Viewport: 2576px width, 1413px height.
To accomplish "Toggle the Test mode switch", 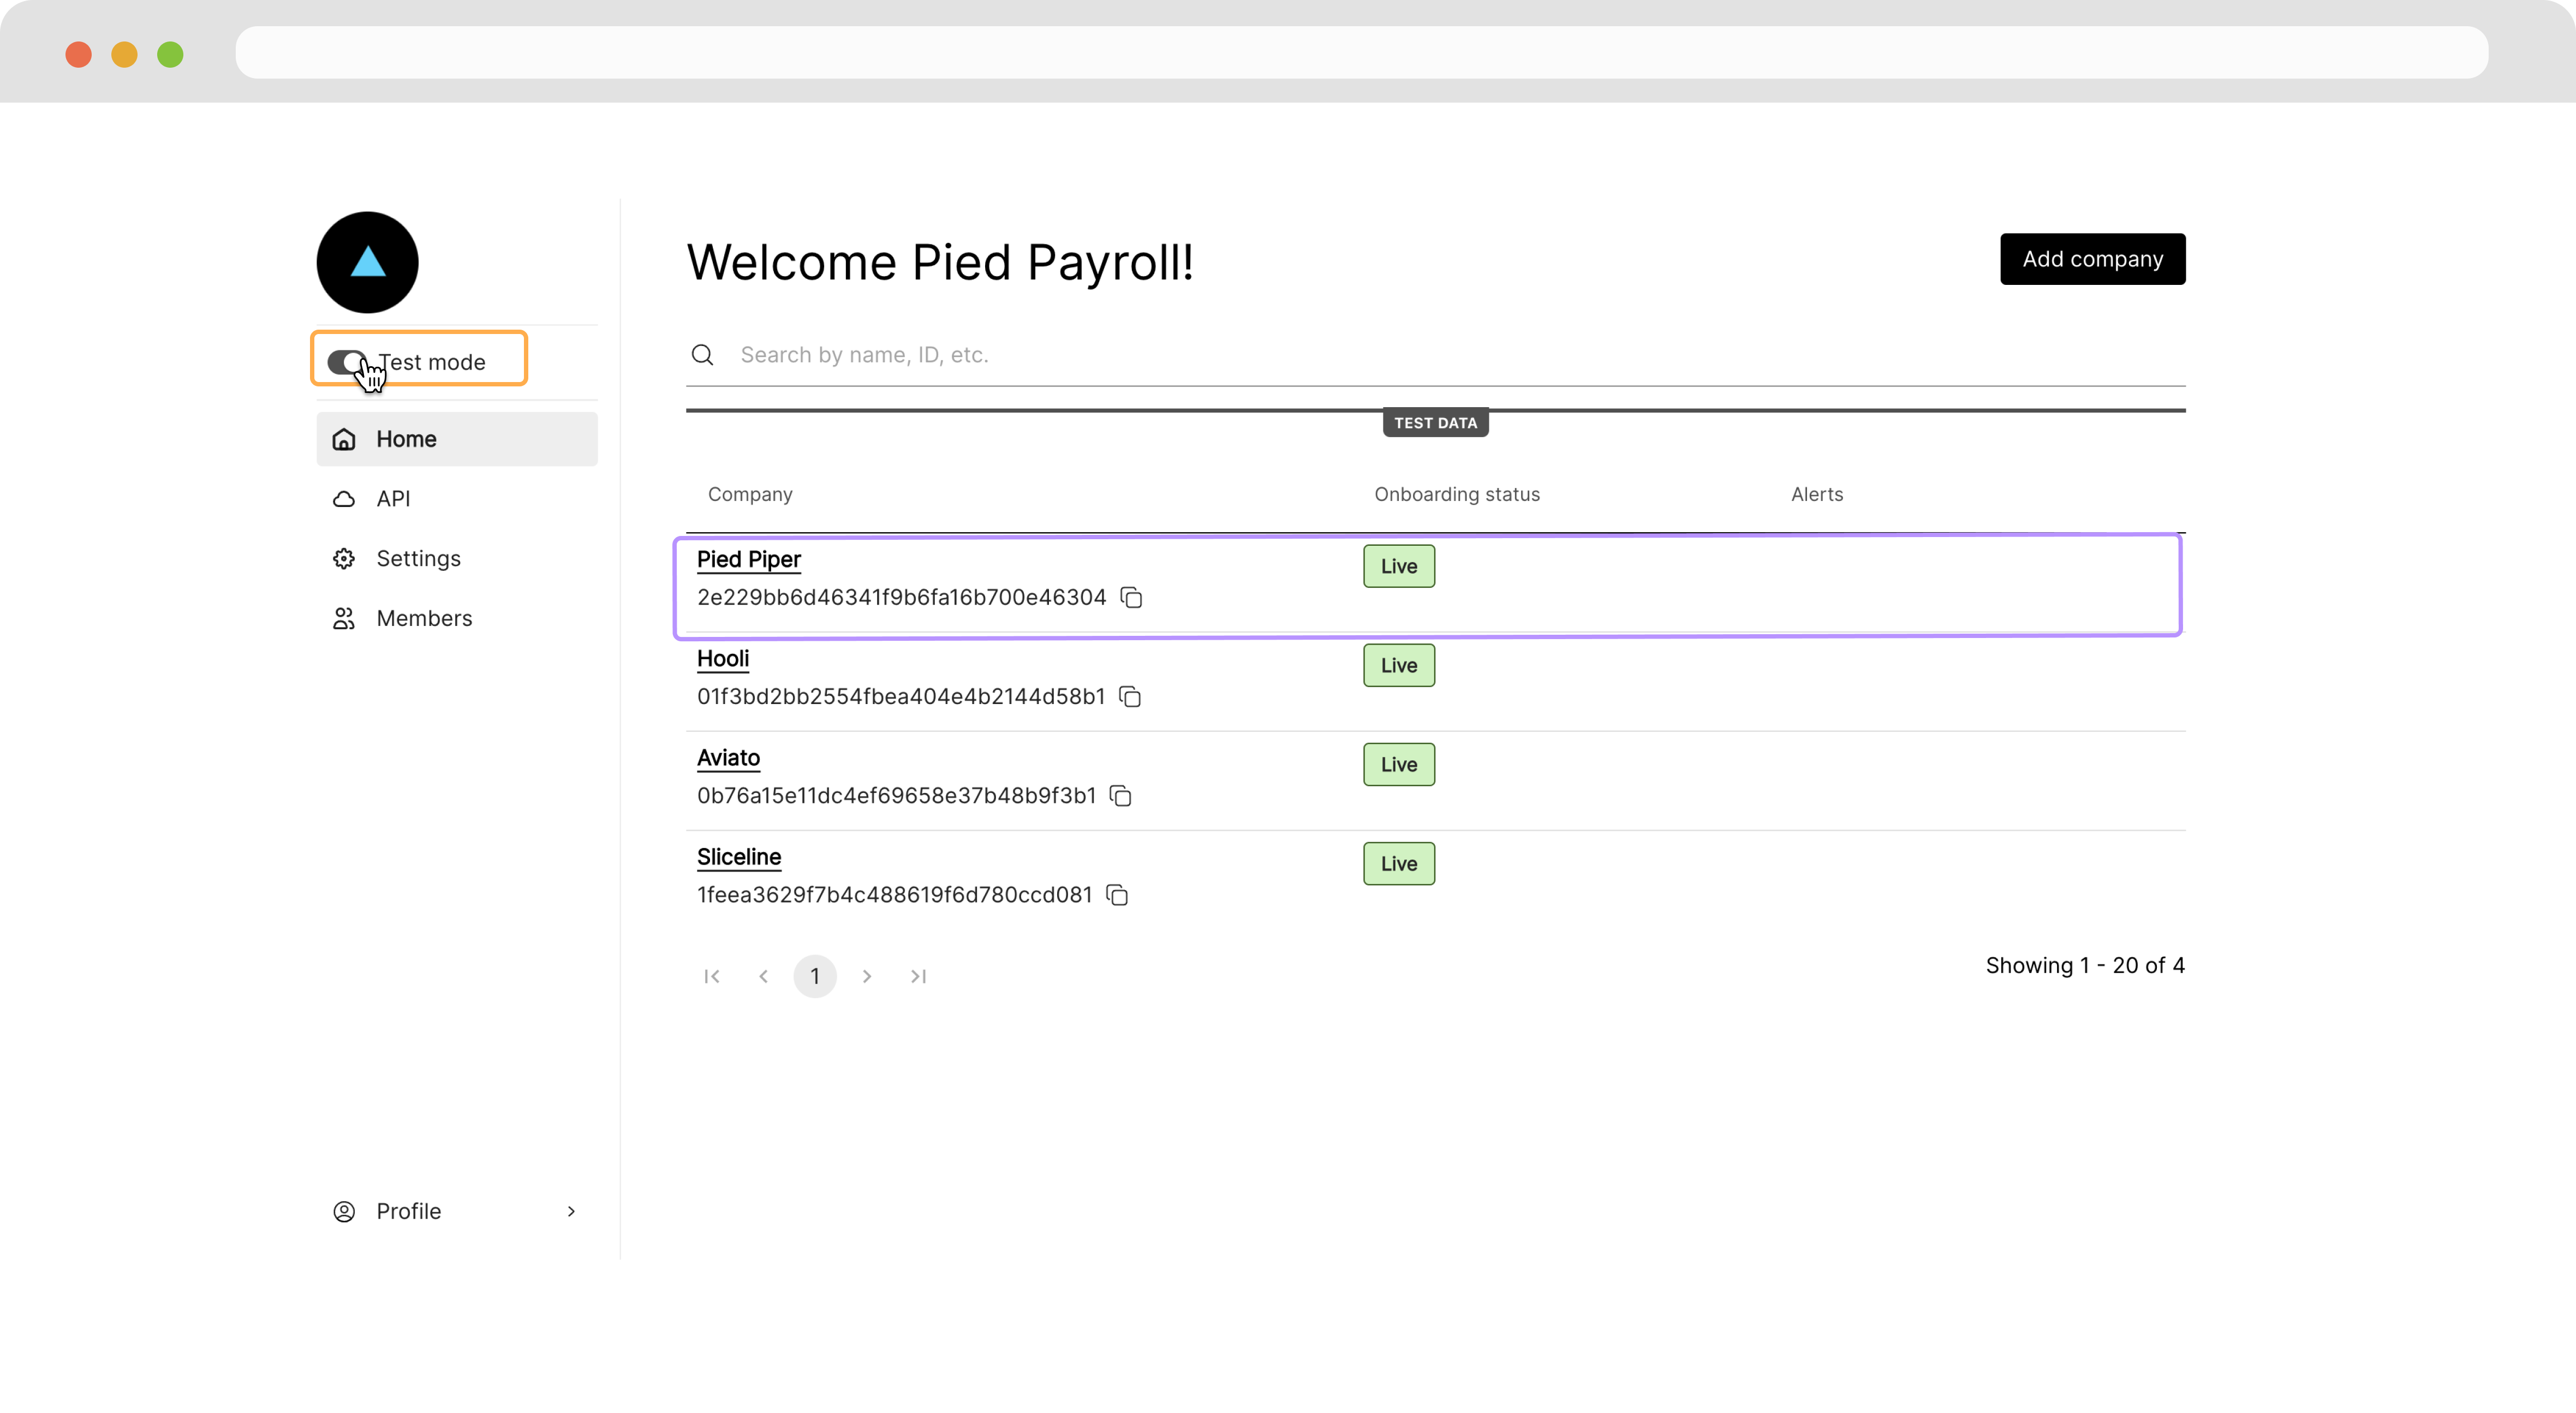I will (x=347, y=361).
